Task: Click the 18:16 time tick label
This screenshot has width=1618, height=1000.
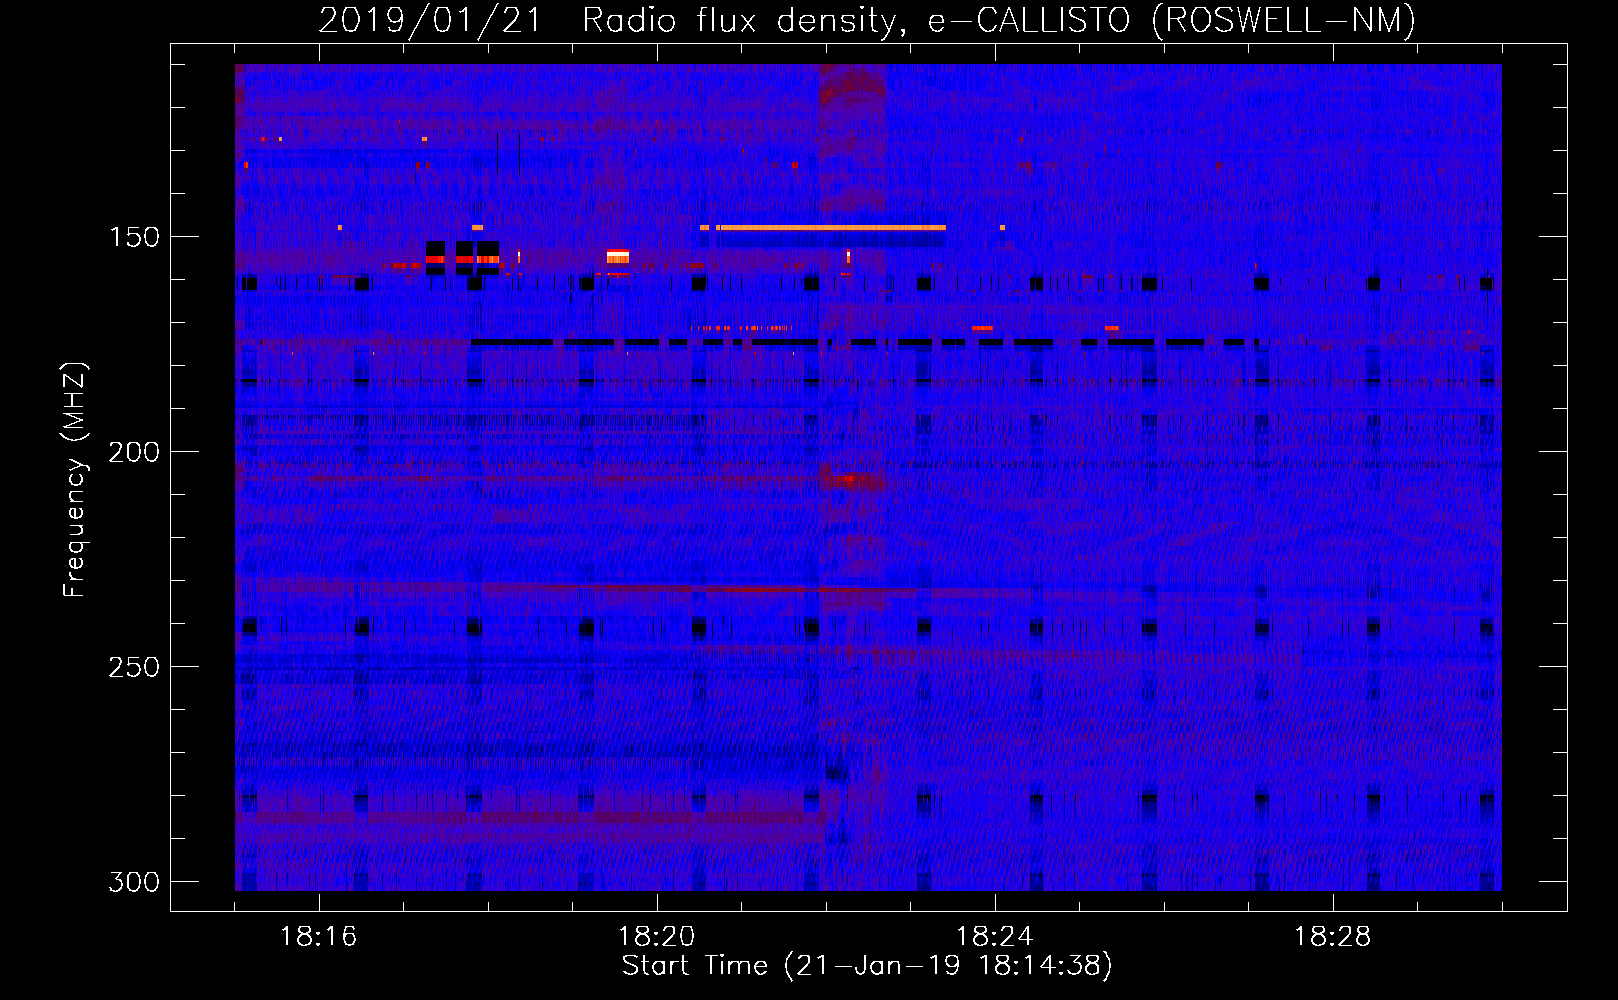Action: pos(319,937)
